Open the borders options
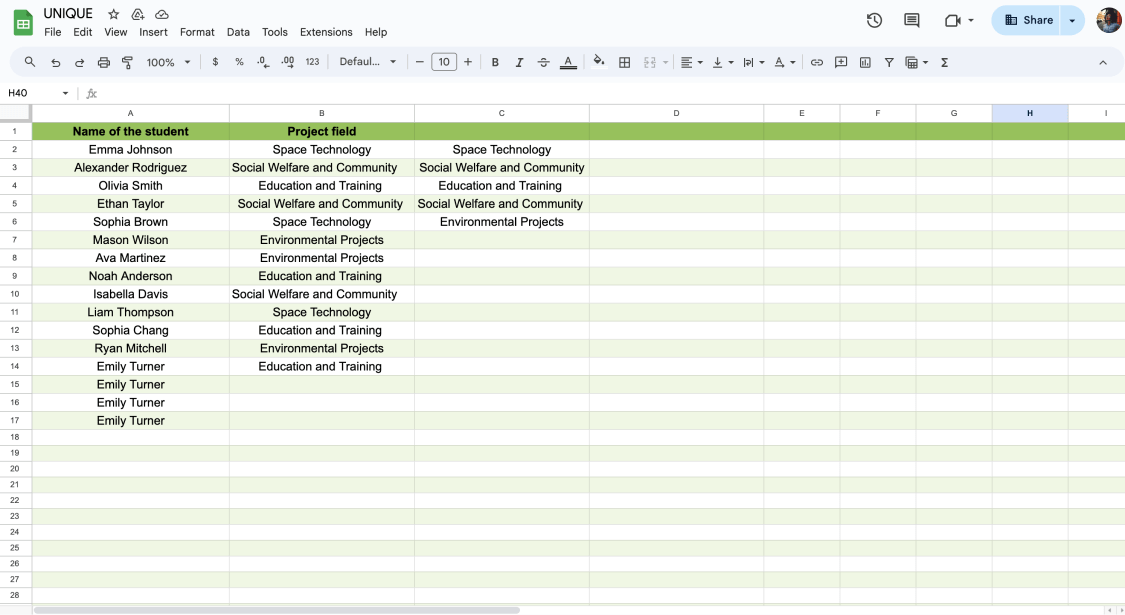1125x615 pixels. click(x=624, y=62)
